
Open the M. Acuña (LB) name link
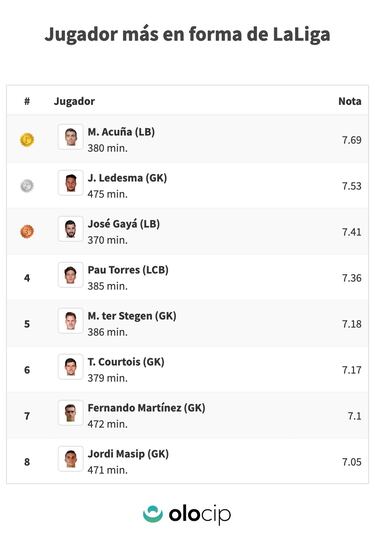(x=121, y=132)
